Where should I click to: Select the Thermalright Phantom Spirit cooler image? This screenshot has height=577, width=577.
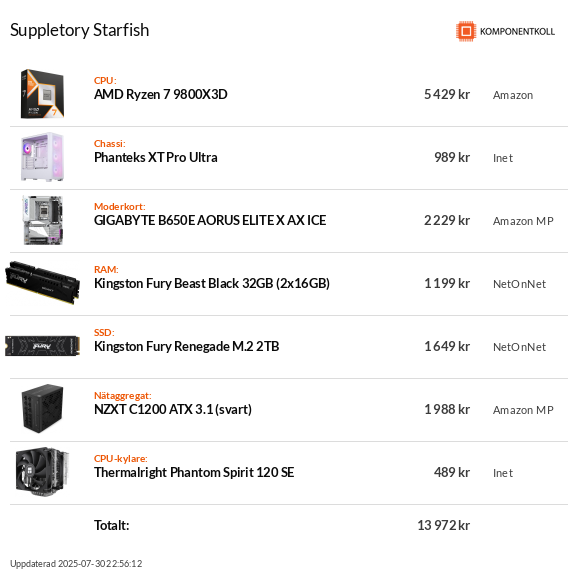[42, 472]
